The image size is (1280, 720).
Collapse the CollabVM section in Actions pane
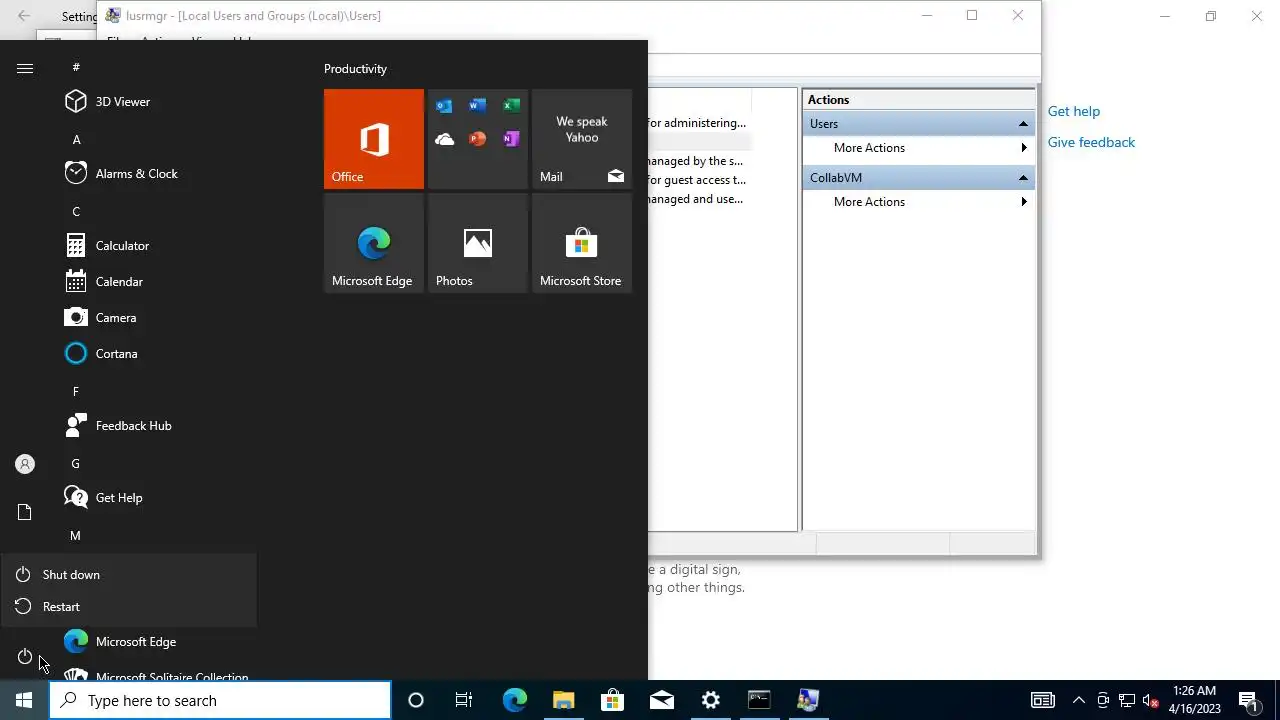click(x=1023, y=178)
